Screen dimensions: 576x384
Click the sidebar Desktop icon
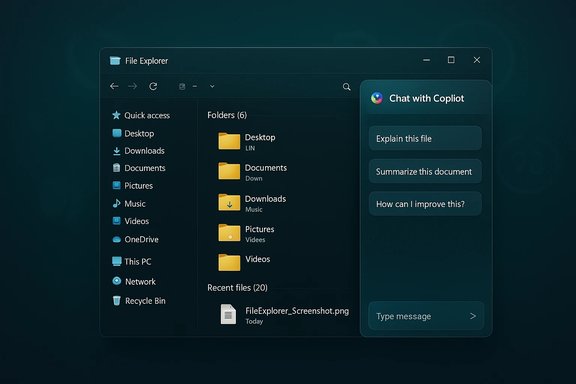click(x=116, y=133)
